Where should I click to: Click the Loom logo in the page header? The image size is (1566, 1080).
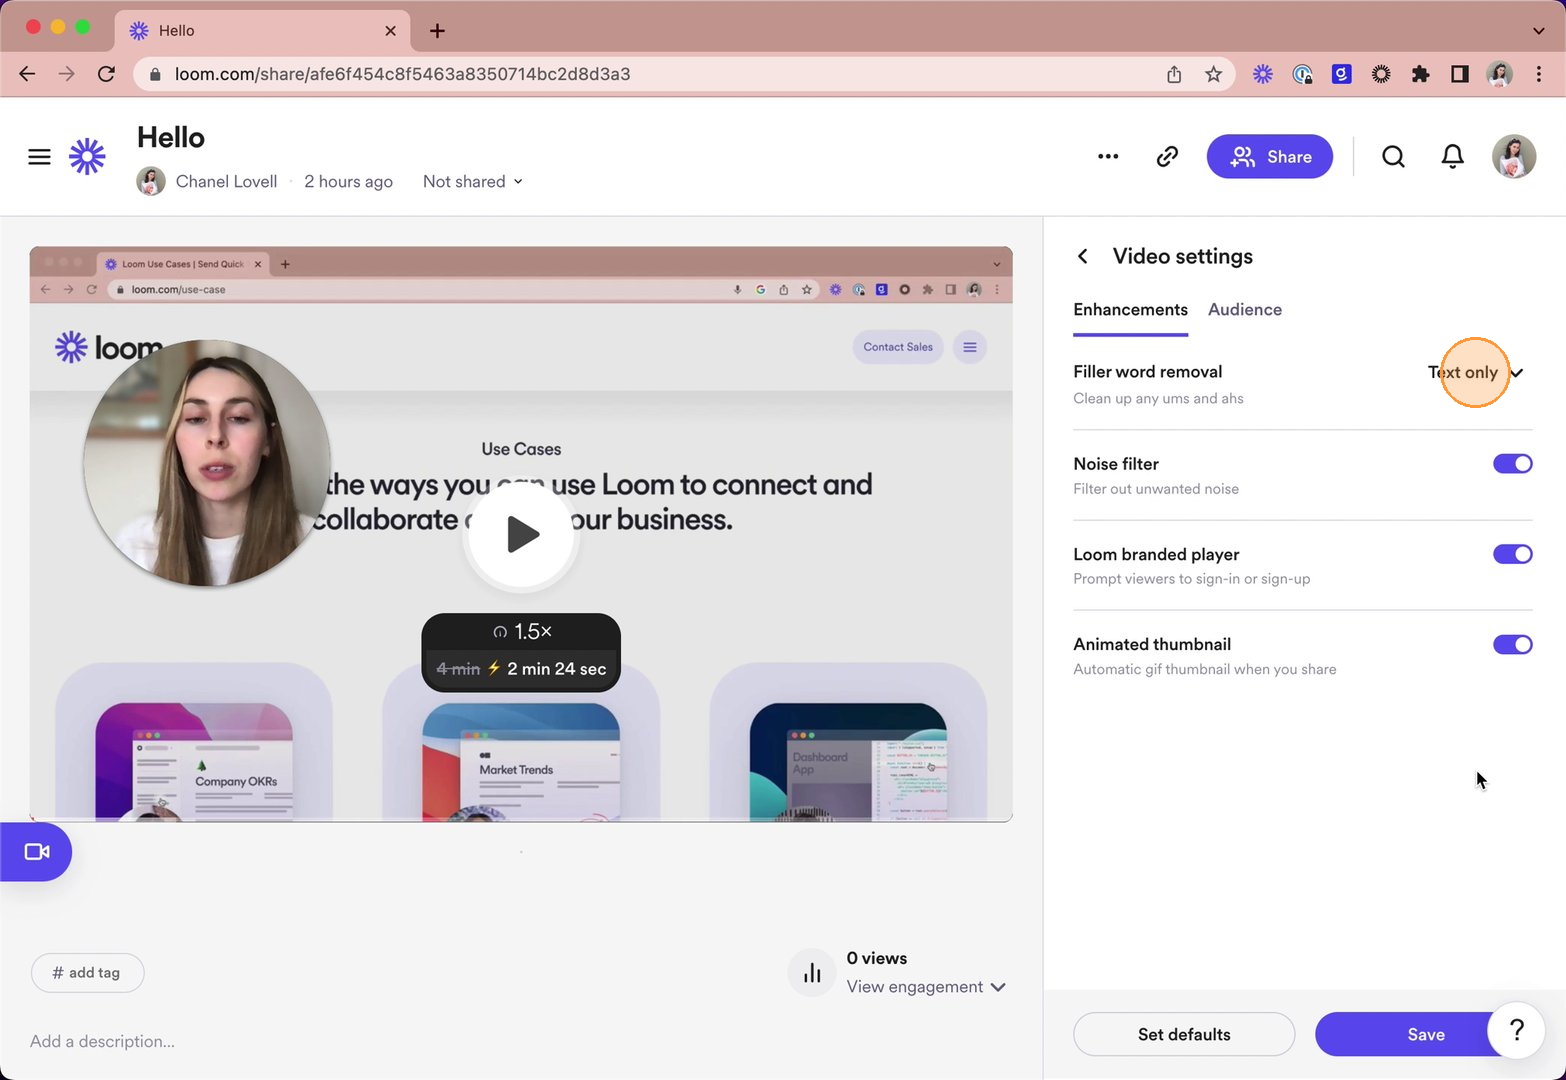[x=87, y=157]
